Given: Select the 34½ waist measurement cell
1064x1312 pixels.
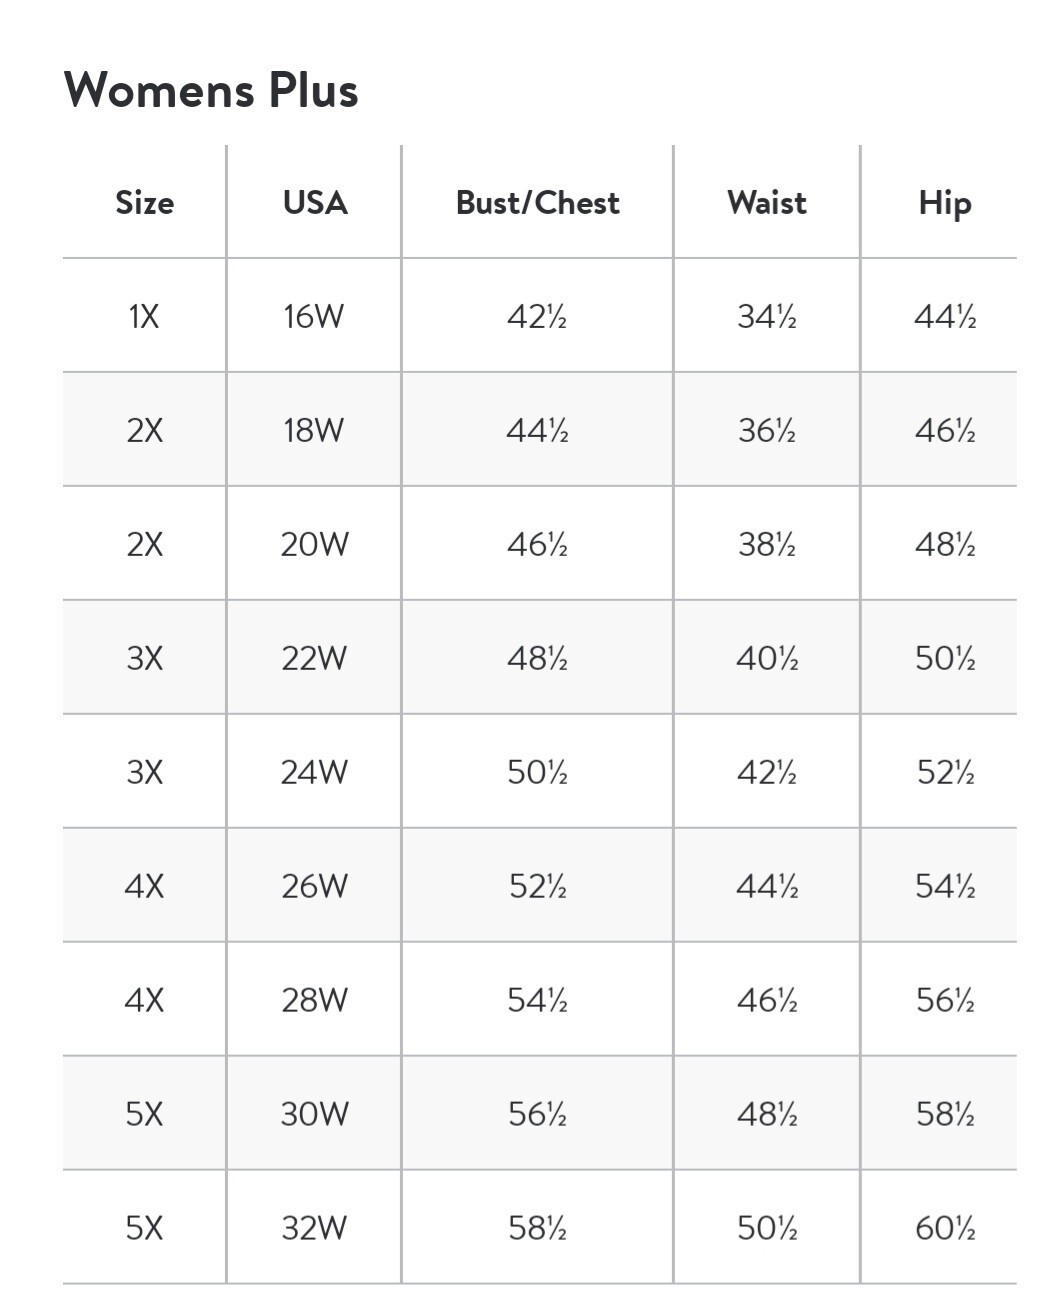Looking at the screenshot, I should coord(767,317).
